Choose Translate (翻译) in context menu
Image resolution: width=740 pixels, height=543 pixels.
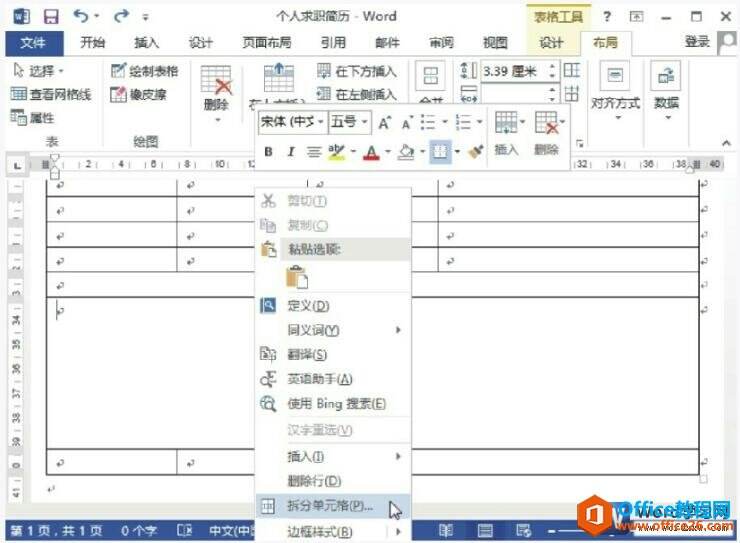pyautogui.click(x=333, y=354)
